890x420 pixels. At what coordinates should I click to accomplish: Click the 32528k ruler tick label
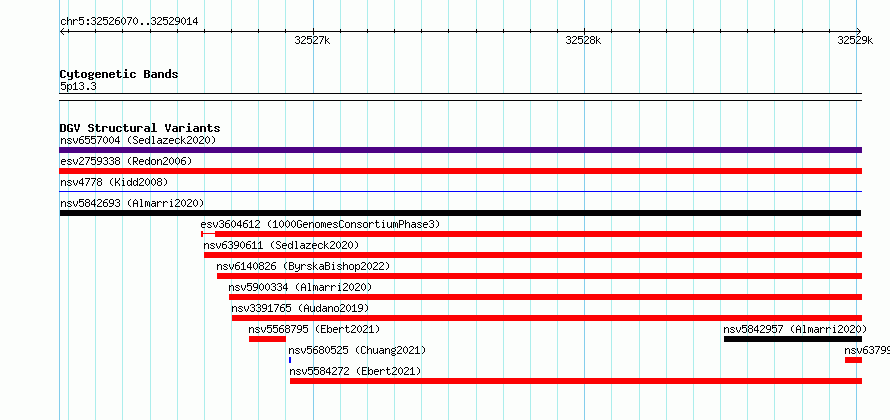coord(583,40)
